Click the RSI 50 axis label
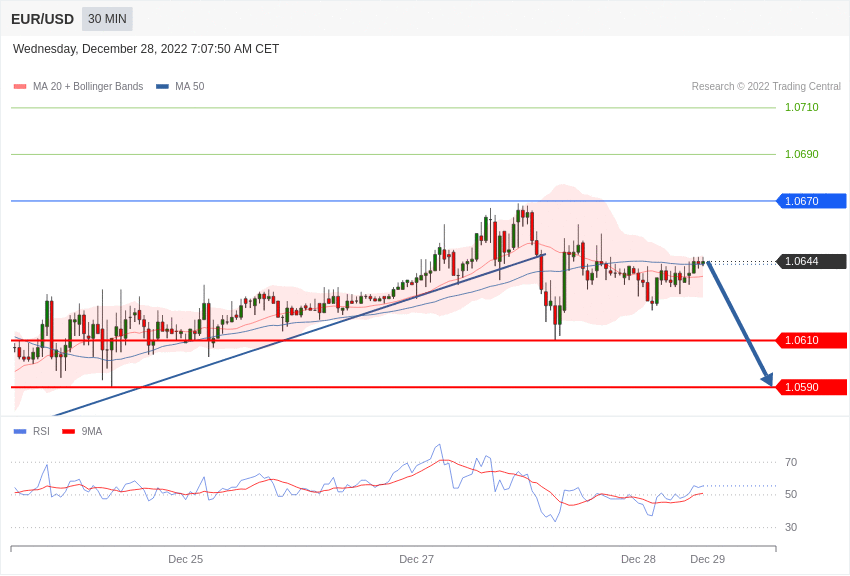The image size is (850, 576). point(791,494)
